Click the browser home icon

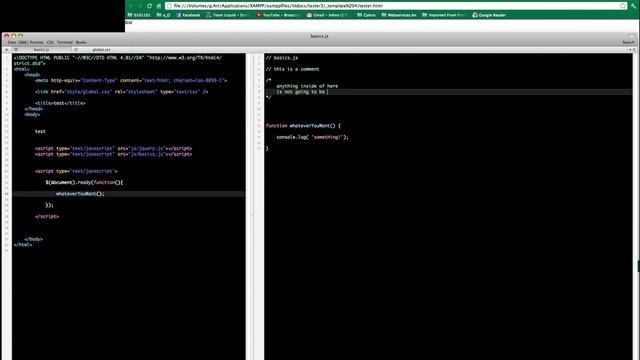point(159,6)
